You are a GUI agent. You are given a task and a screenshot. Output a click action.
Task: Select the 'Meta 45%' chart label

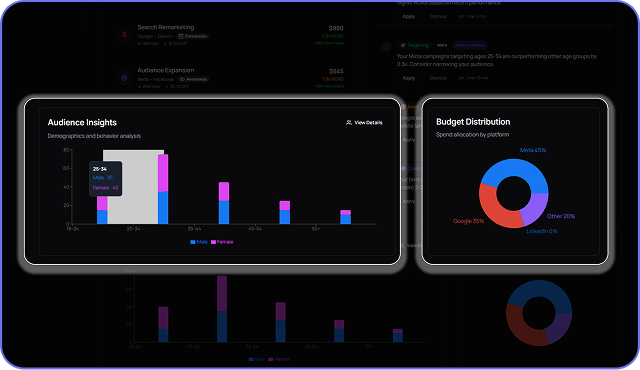point(533,150)
